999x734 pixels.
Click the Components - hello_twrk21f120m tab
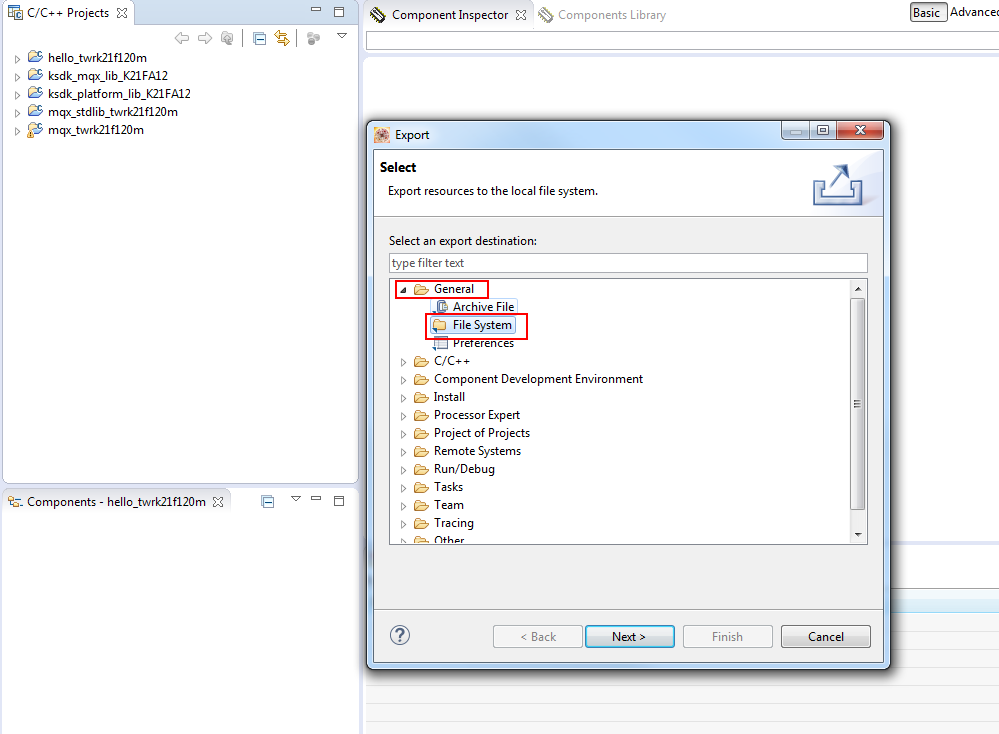tap(116, 502)
